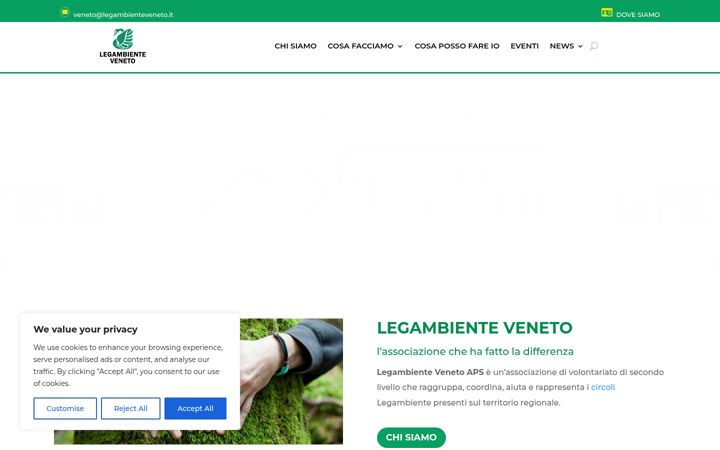
Task: Click the Accept All cookie button
Action: tap(195, 408)
